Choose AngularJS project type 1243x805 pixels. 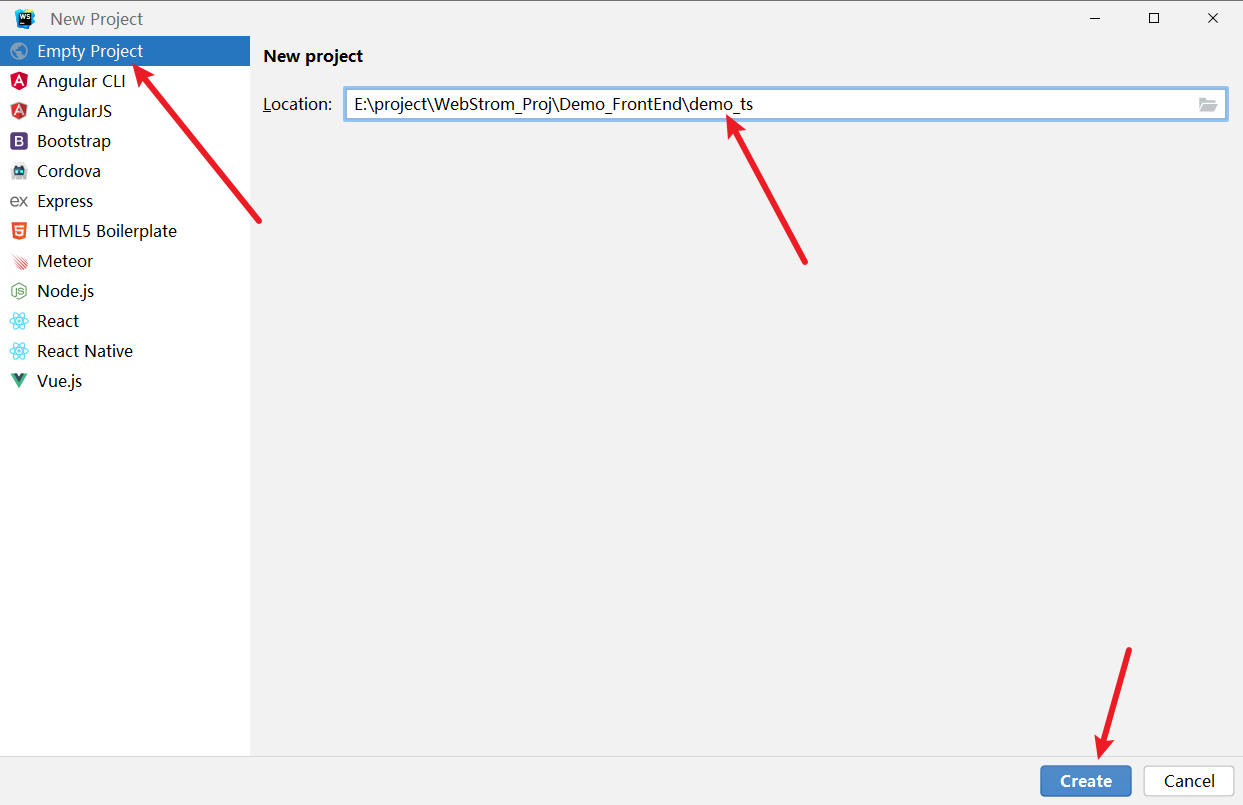click(125, 111)
